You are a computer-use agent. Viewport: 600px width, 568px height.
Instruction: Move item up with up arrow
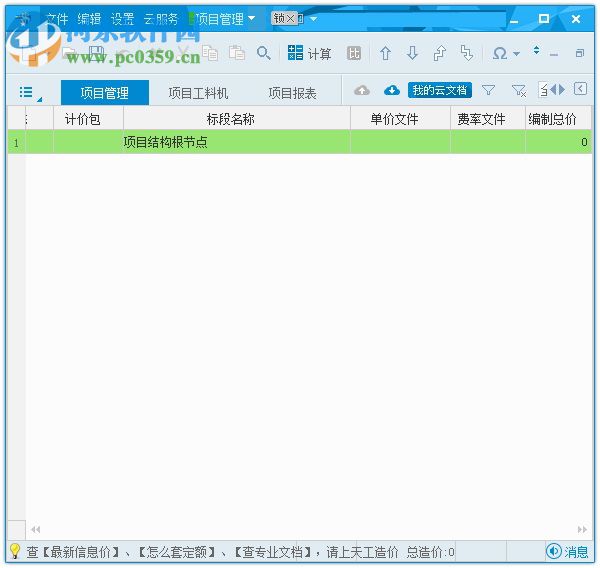(385, 53)
